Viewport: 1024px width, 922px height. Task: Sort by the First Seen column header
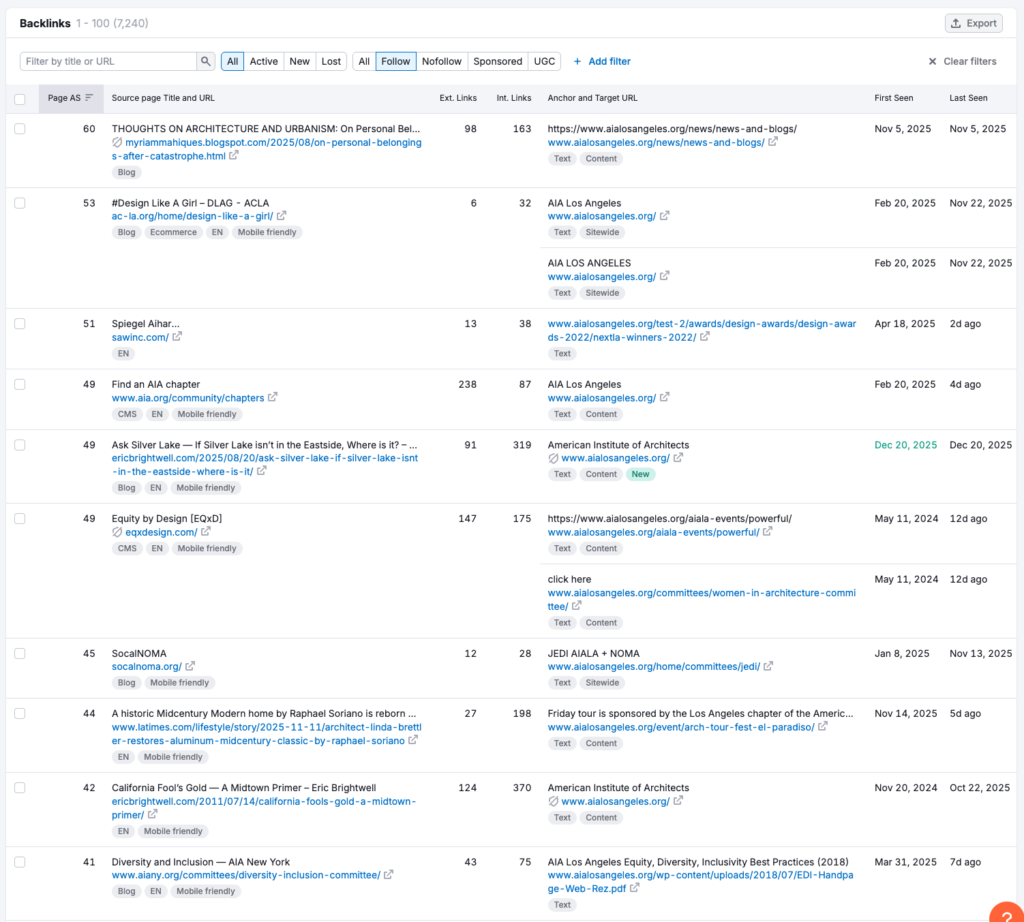(894, 98)
